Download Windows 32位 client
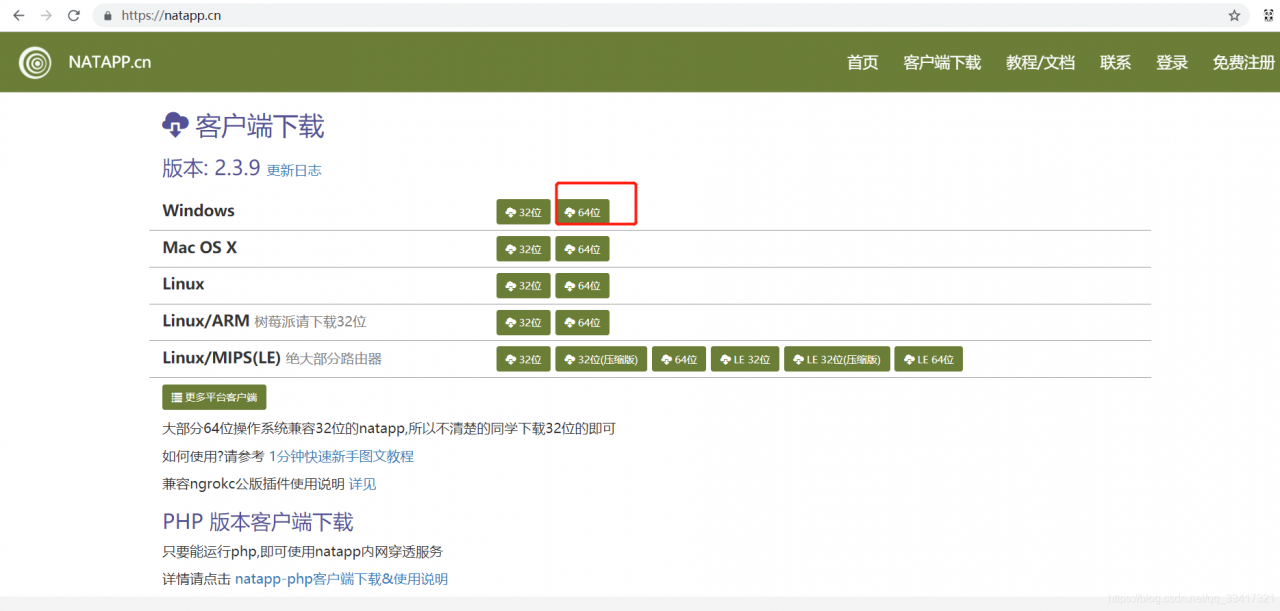The width and height of the screenshot is (1280, 611). 523,212
